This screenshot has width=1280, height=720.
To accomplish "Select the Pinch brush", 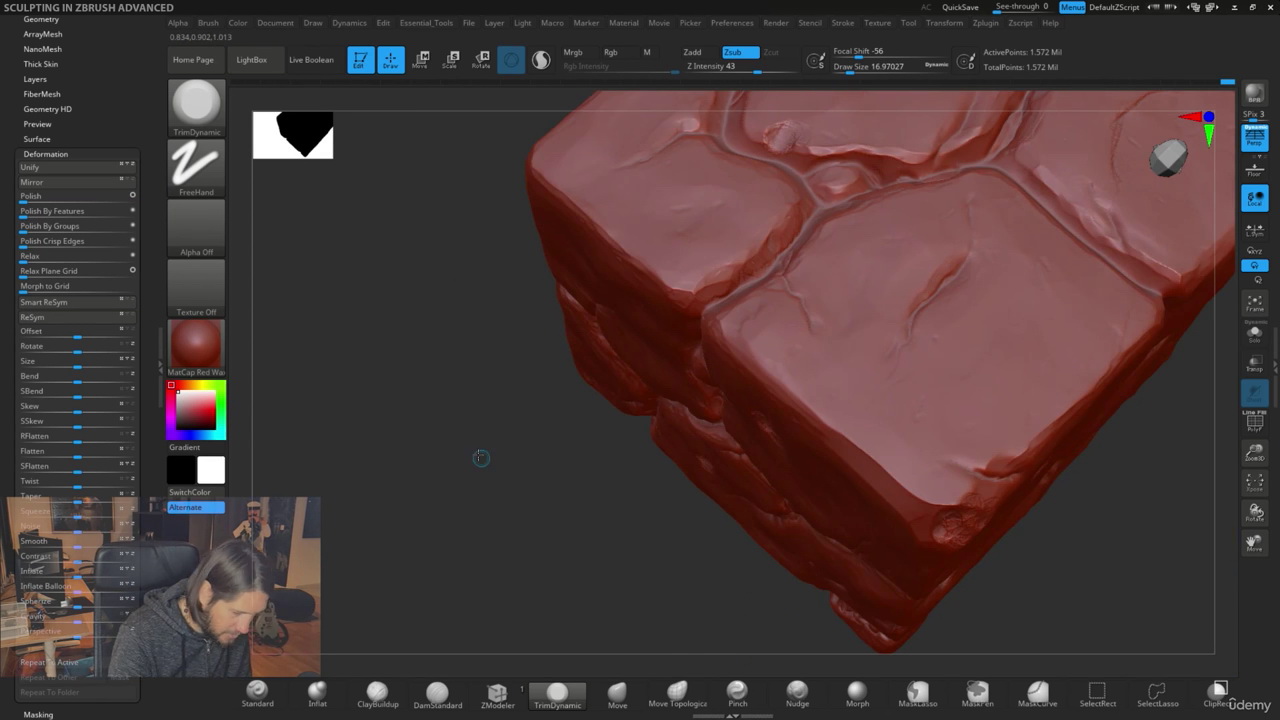I will (737, 695).
